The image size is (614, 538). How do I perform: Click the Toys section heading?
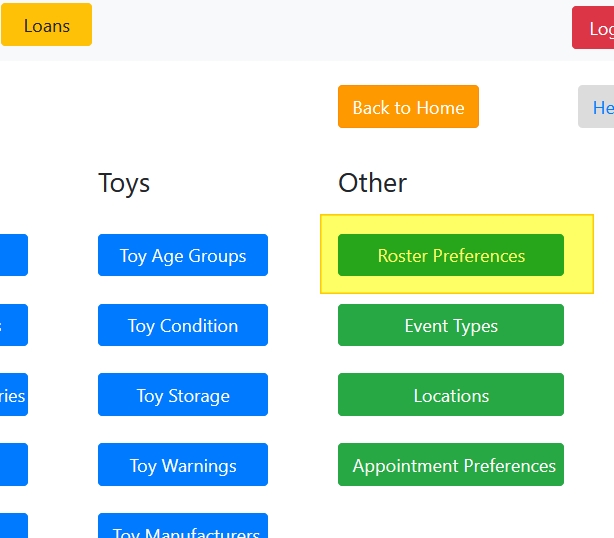[124, 183]
